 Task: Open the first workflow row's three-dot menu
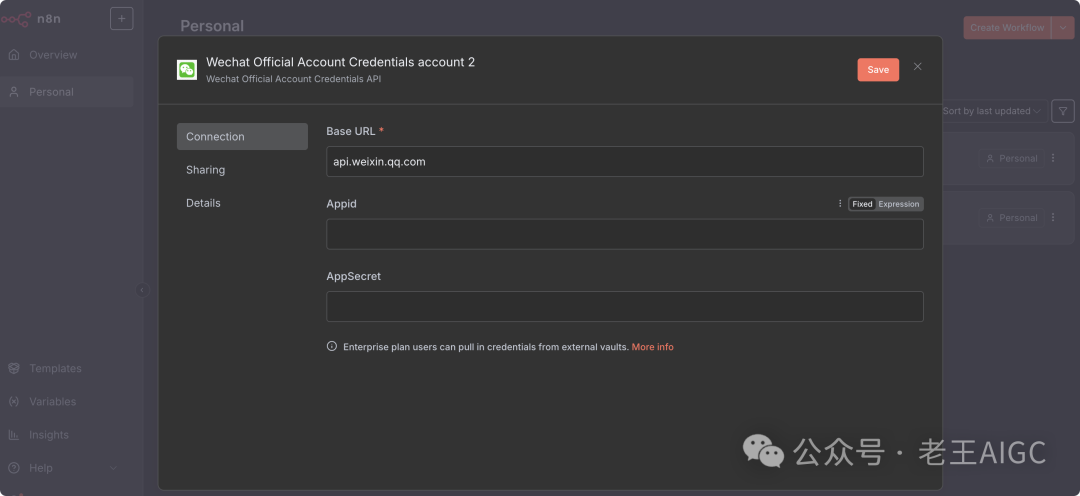[1052, 158]
